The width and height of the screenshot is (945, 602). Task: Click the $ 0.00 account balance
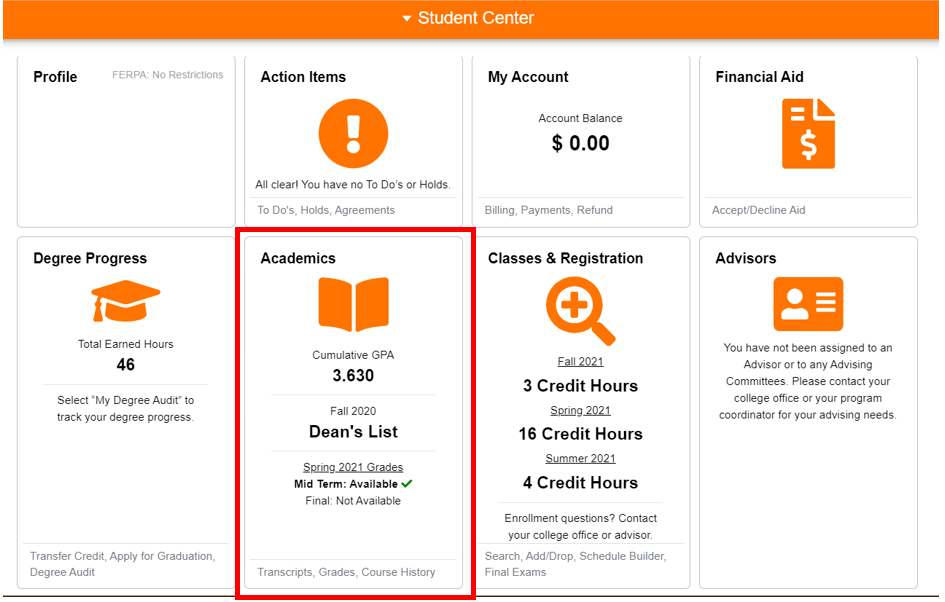pos(580,143)
